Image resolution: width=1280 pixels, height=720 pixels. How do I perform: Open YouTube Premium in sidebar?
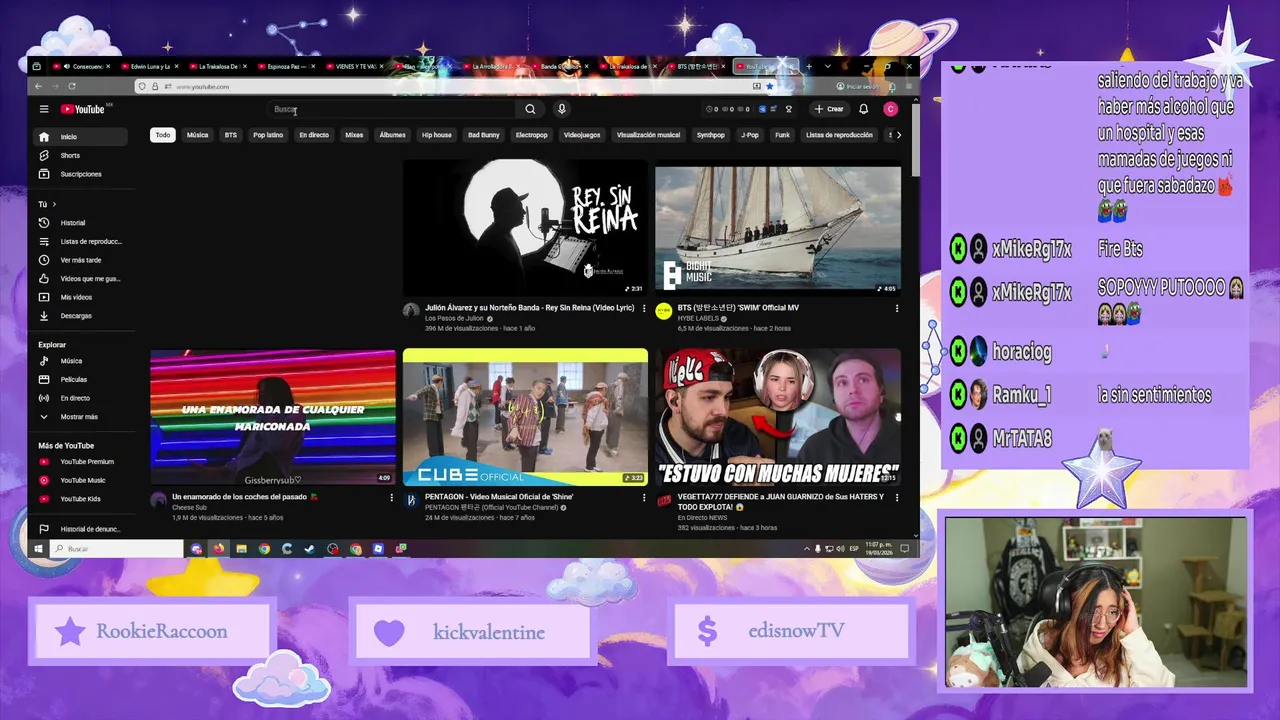pyautogui.click(x=82, y=462)
